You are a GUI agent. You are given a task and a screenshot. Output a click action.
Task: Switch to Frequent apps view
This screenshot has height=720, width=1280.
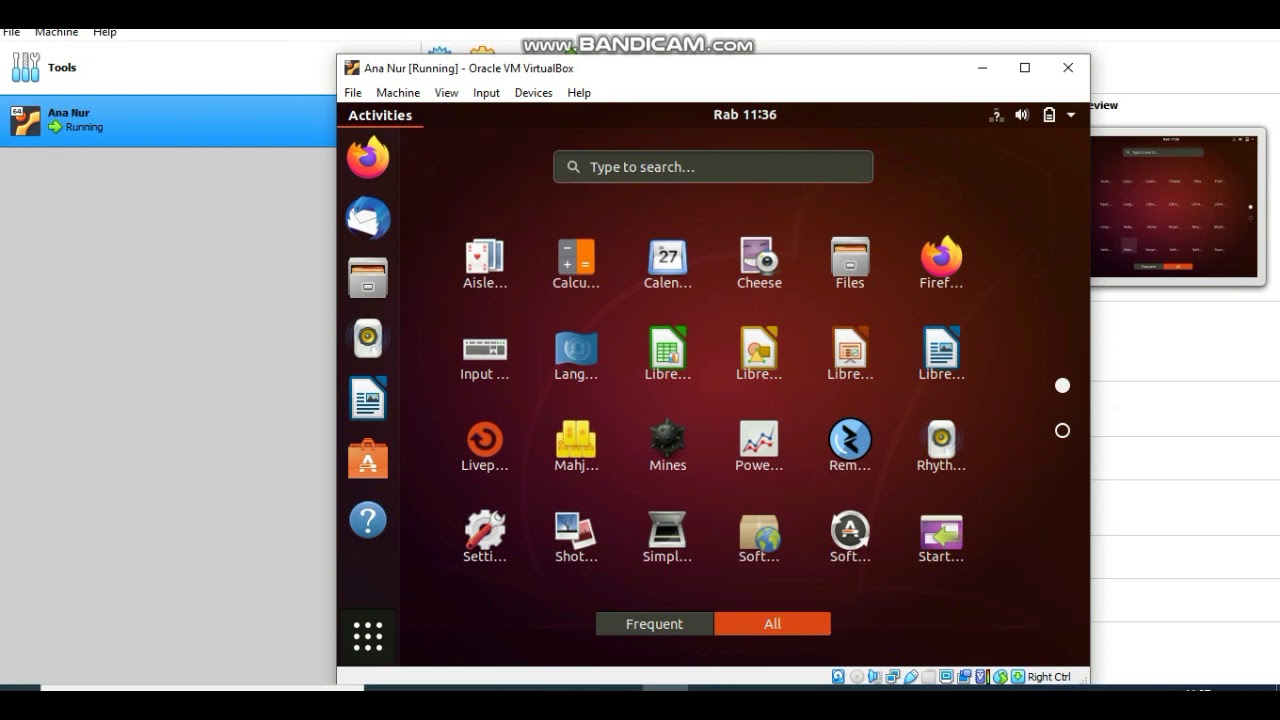(654, 624)
